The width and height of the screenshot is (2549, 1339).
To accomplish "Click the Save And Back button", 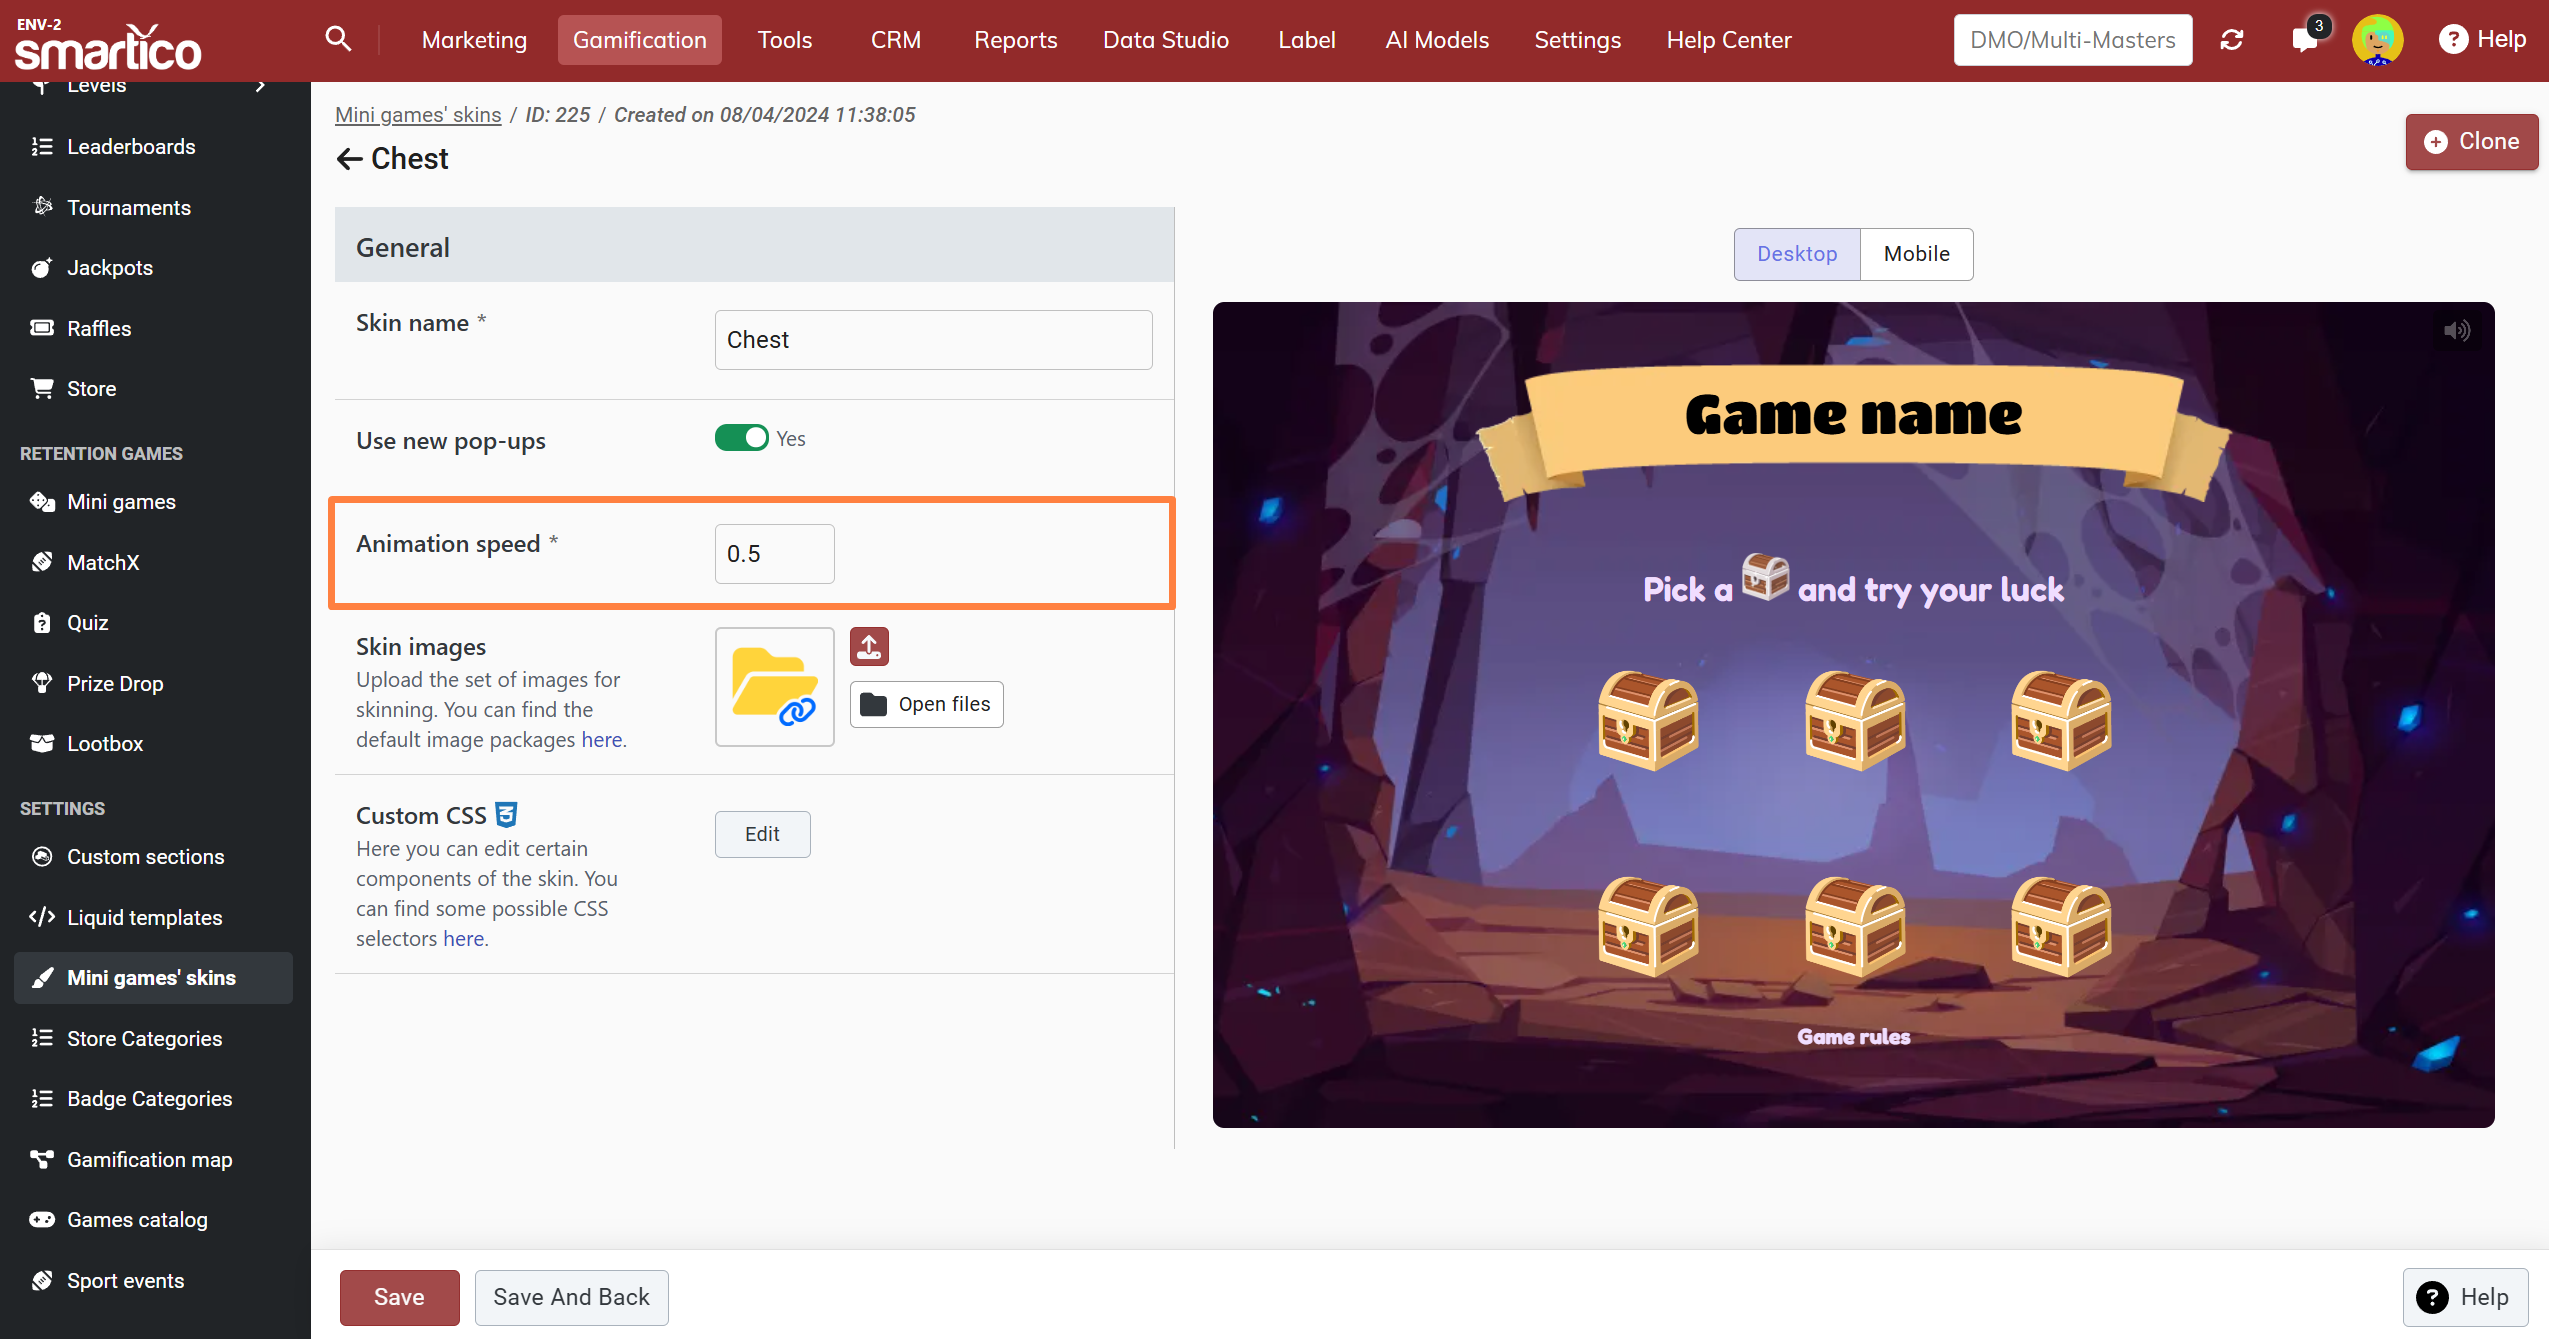I will click(571, 1297).
